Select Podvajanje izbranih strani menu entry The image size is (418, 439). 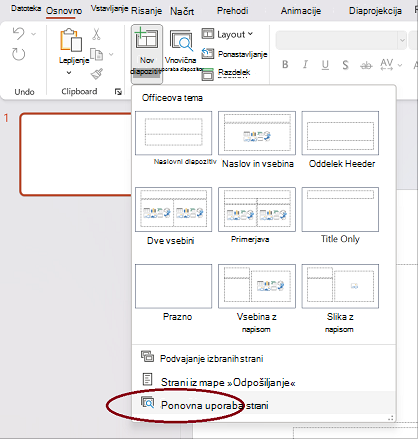click(264, 358)
